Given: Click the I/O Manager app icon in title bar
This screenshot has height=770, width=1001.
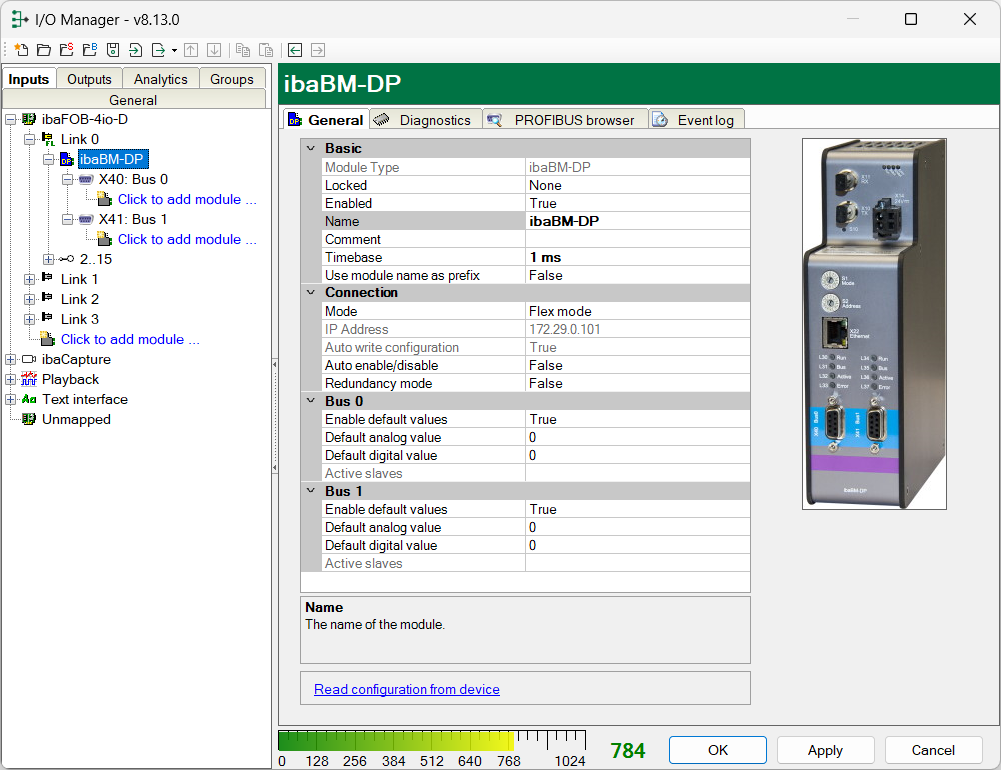Looking at the screenshot, I should 19,19.
